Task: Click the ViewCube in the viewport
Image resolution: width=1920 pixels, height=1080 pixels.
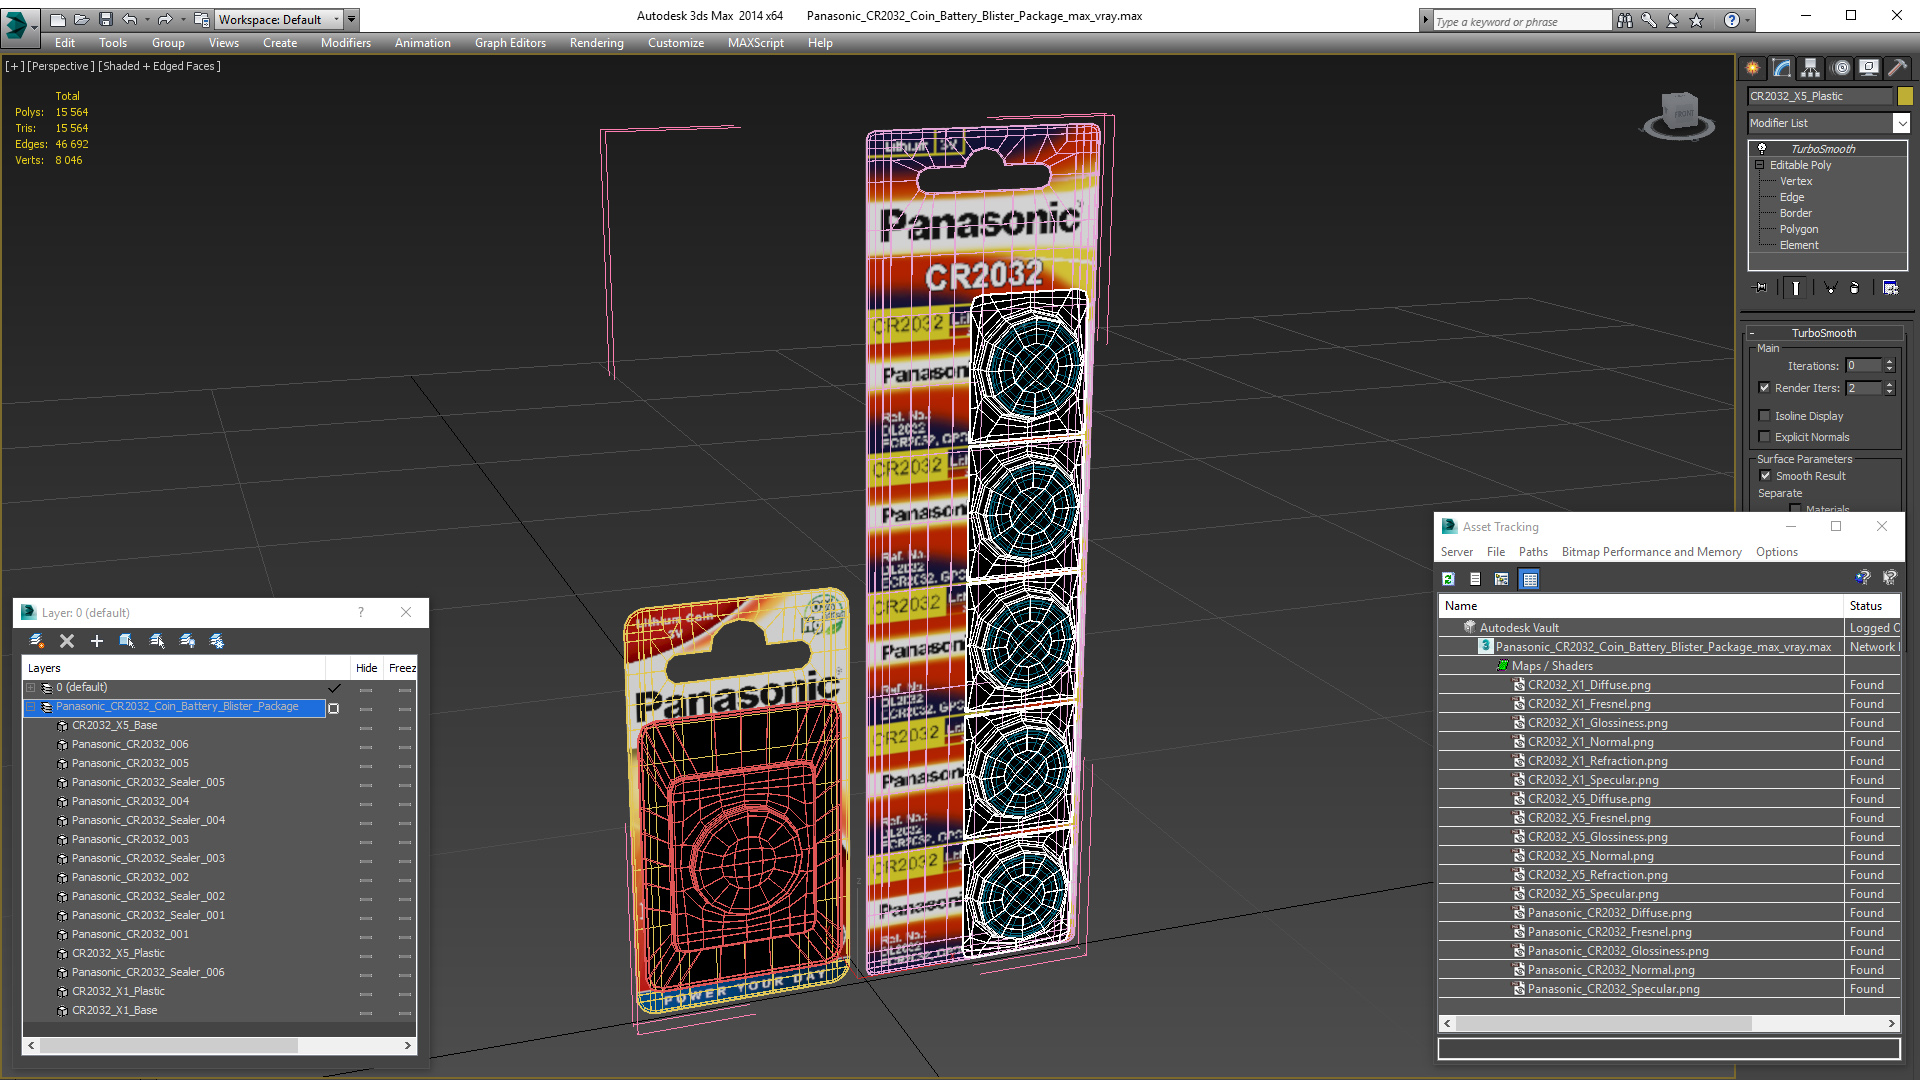Action: pyautogui.click(x=1679, y=113)
